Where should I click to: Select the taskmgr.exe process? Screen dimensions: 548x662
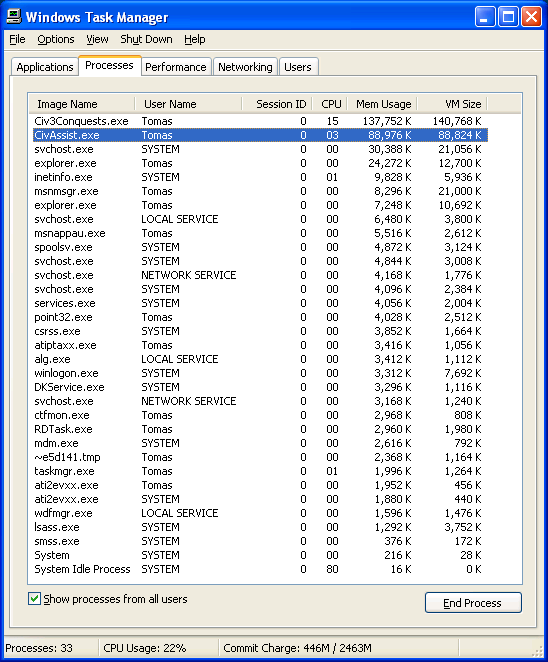(258, 471)
